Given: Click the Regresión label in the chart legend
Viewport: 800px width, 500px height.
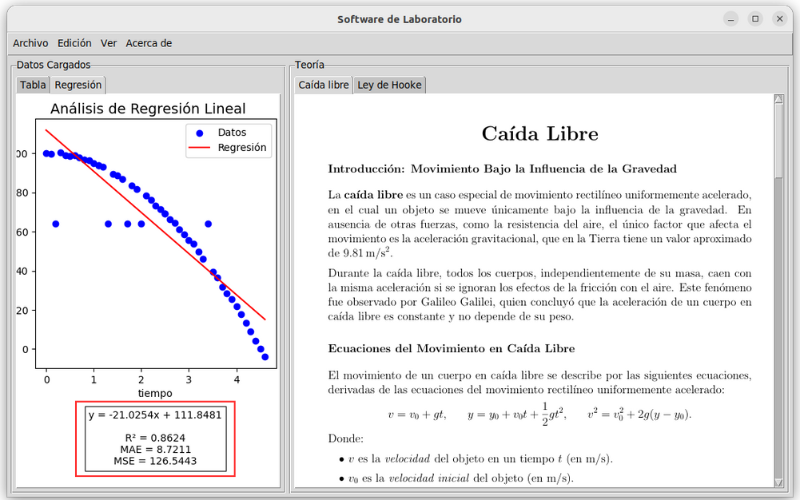Looking at the screenshot, I should (x=242, y=147).
